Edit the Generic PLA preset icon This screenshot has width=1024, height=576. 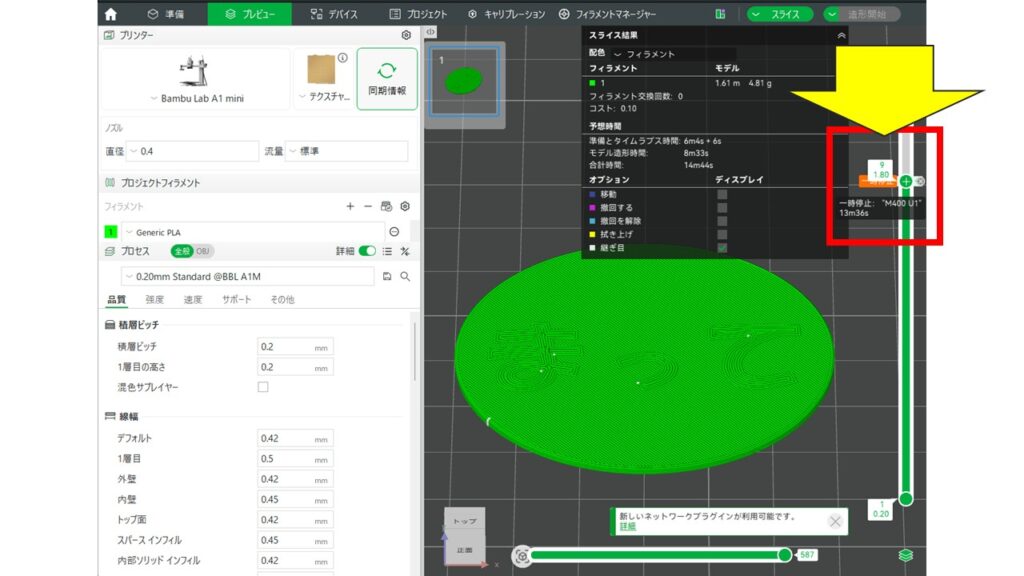click(394, 232)
